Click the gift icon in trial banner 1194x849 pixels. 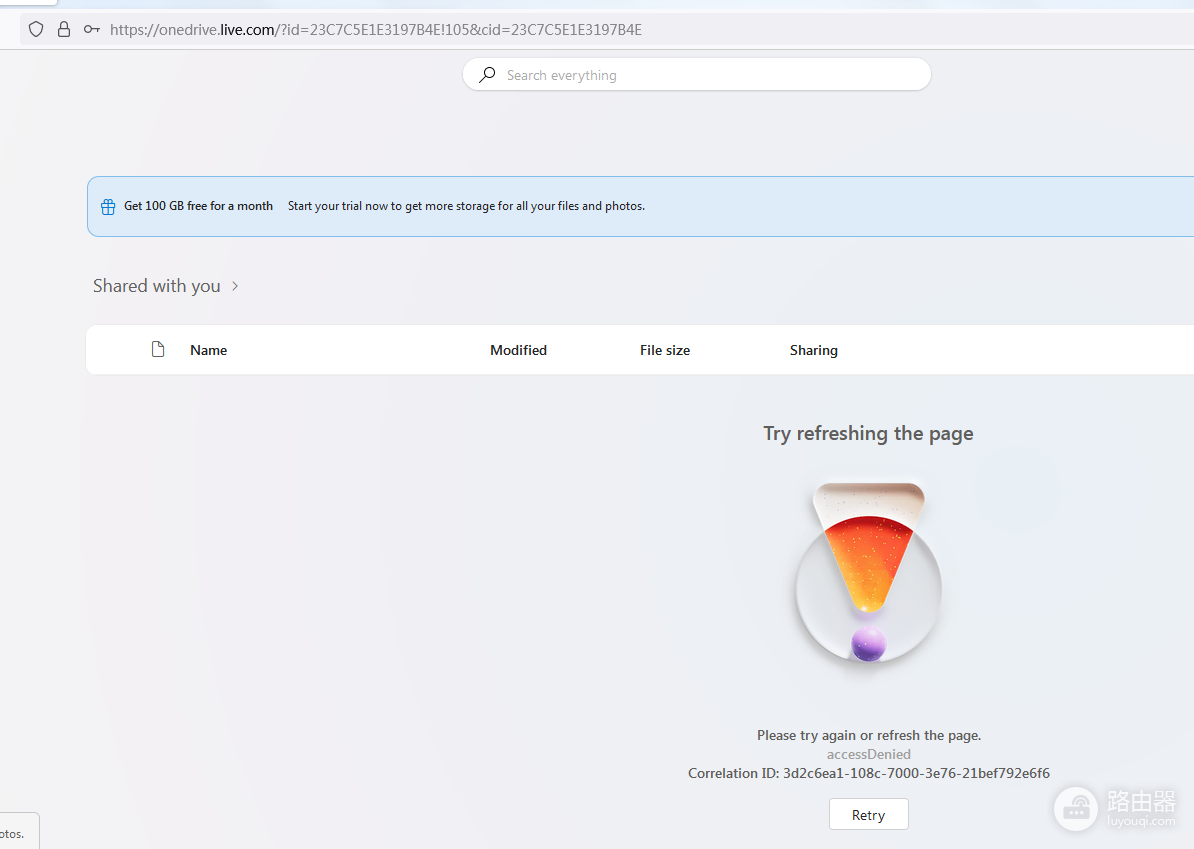click(108, 206)
